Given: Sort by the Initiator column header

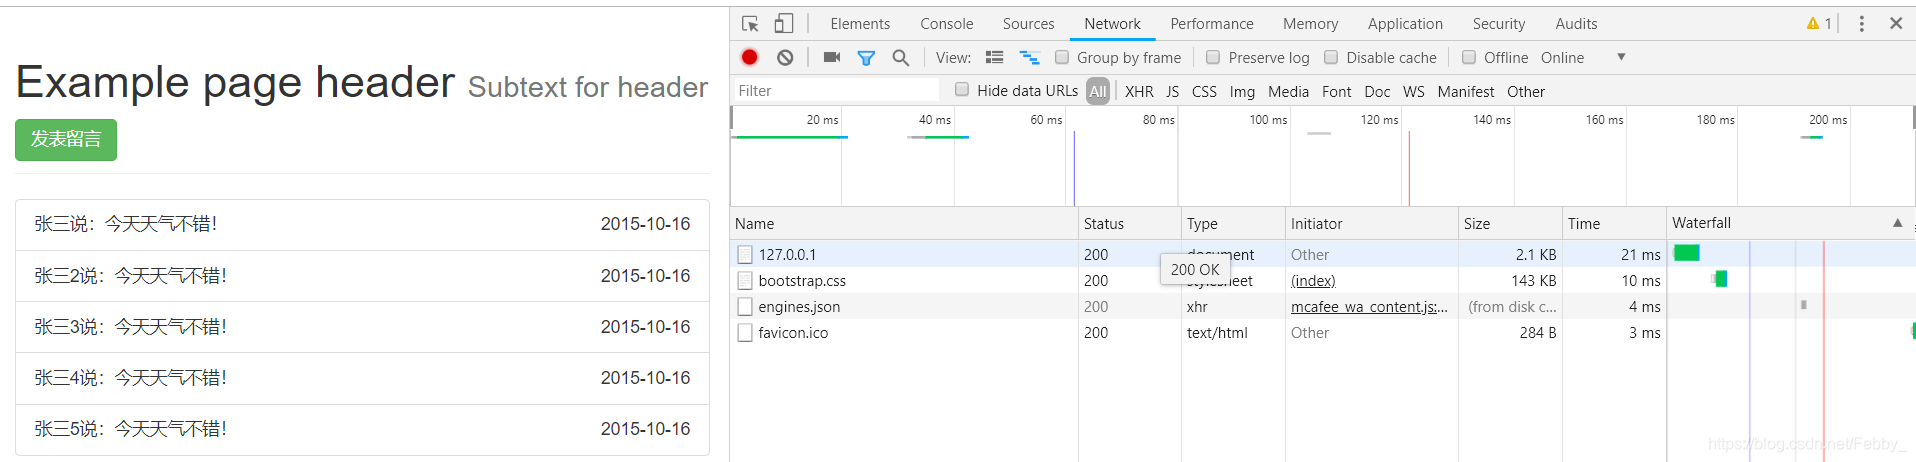Looking at the screenshot, I should pyautogui.click(x=1371, y=224).
